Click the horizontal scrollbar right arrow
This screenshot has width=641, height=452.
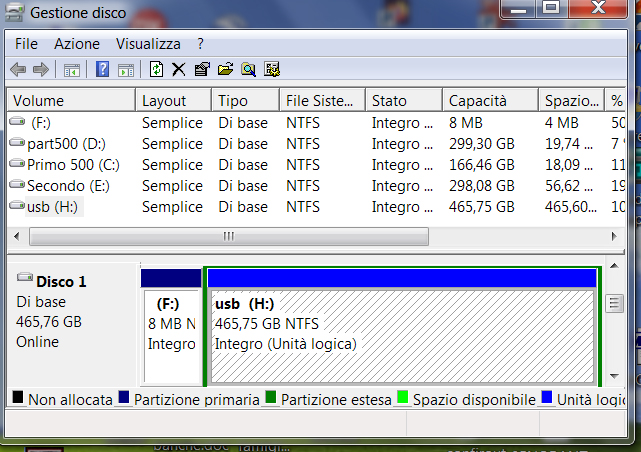(x=614, y=236)
